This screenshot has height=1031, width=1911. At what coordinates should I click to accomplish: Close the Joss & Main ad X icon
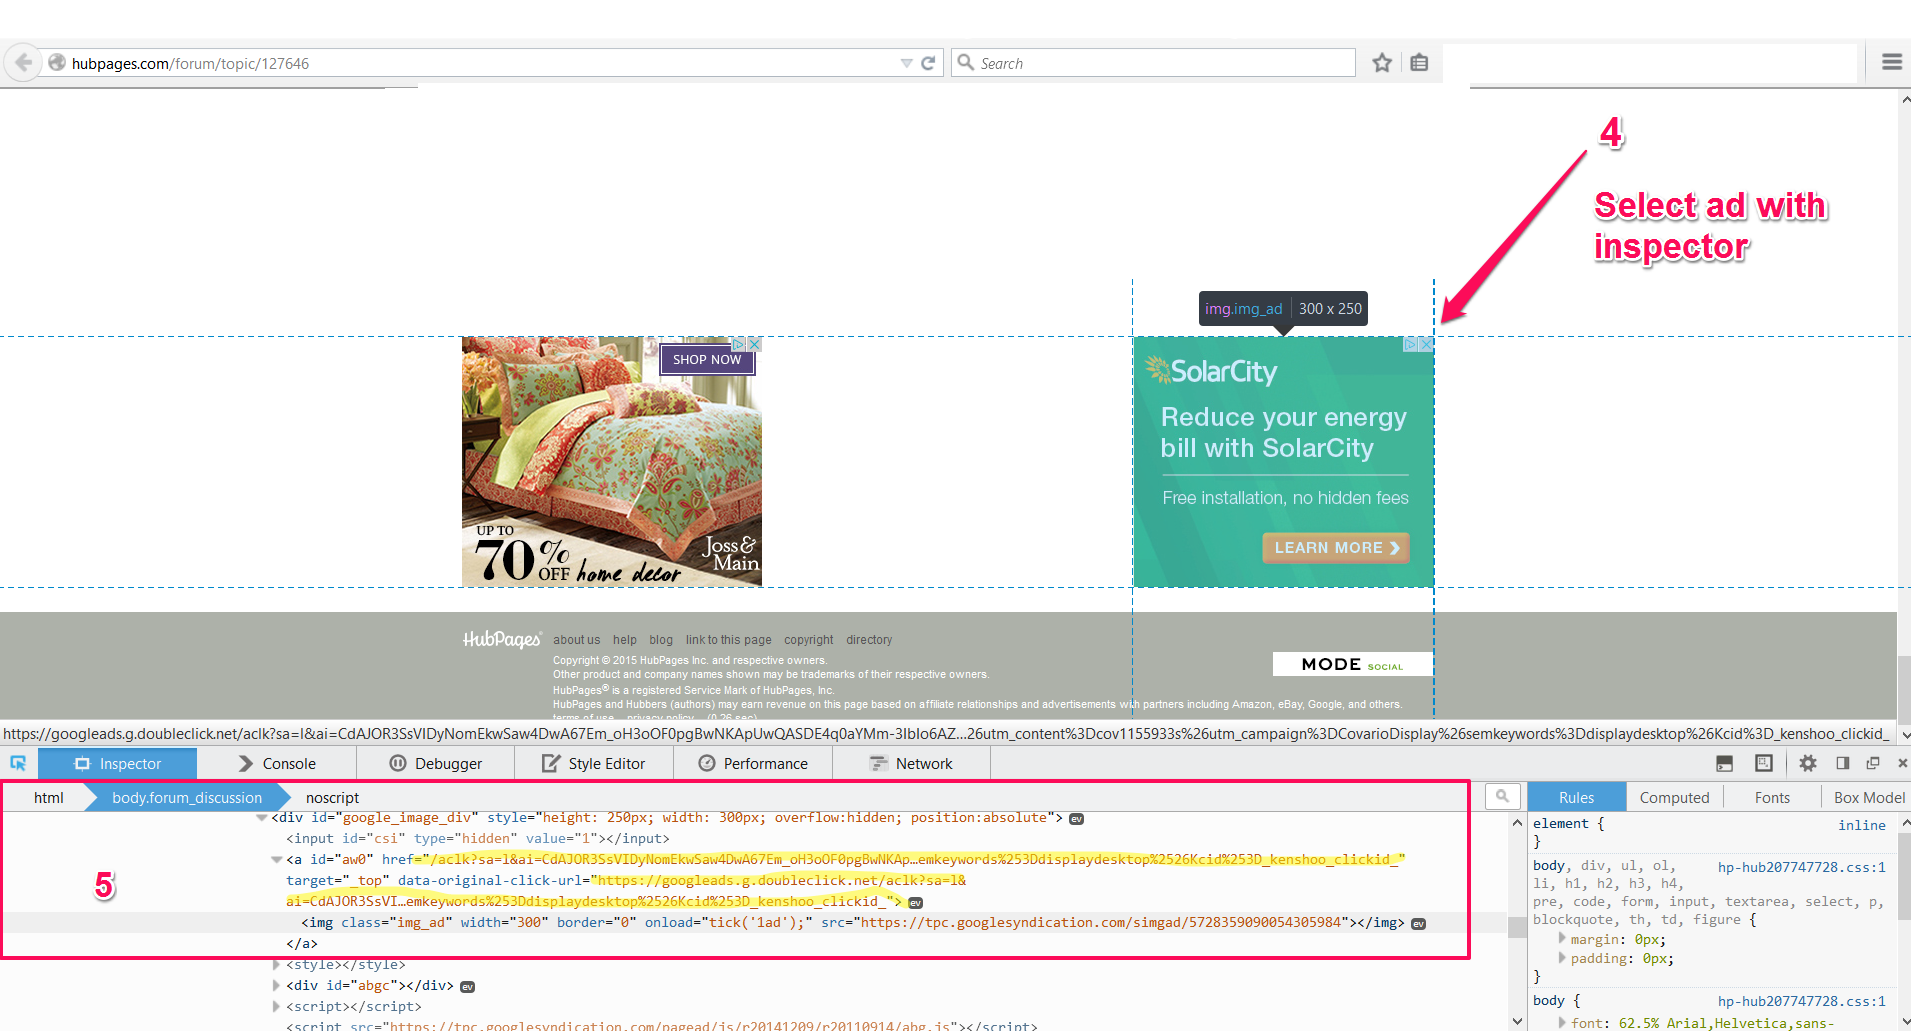pyautogui.click(x=755, y=344)
